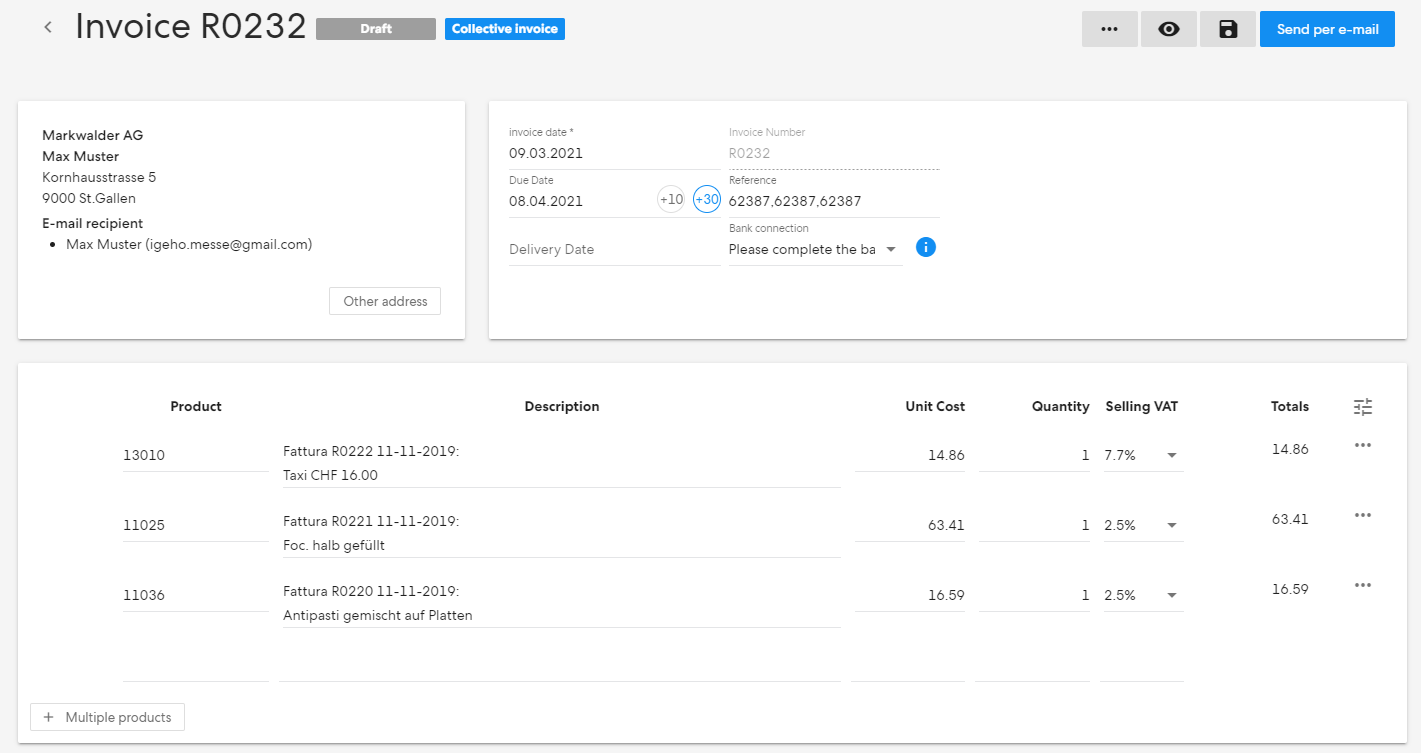Open row options for product 11036

coord(1362,585)
